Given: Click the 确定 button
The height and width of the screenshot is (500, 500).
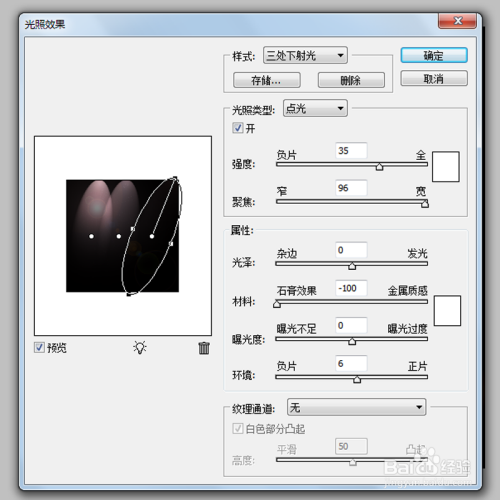Looking at the screenshot, I should tap(434, 55).
